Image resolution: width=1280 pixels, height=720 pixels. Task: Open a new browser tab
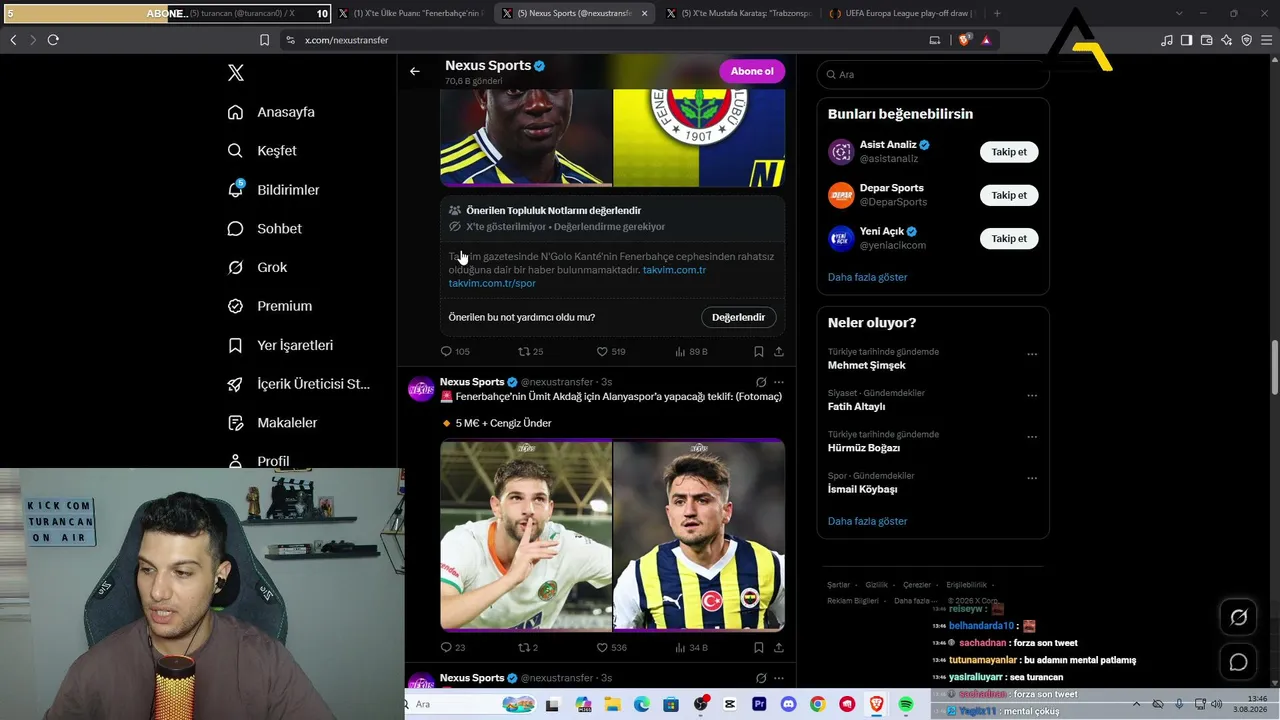tap(997, 13)
